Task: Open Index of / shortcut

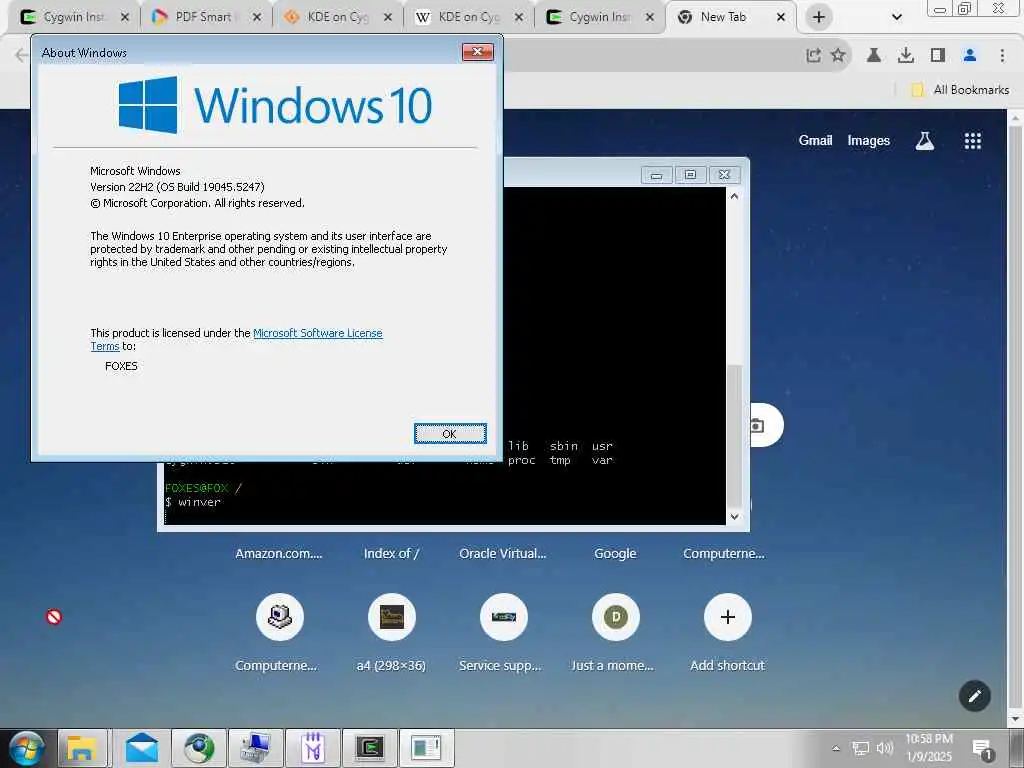Action: click(391, 553)
